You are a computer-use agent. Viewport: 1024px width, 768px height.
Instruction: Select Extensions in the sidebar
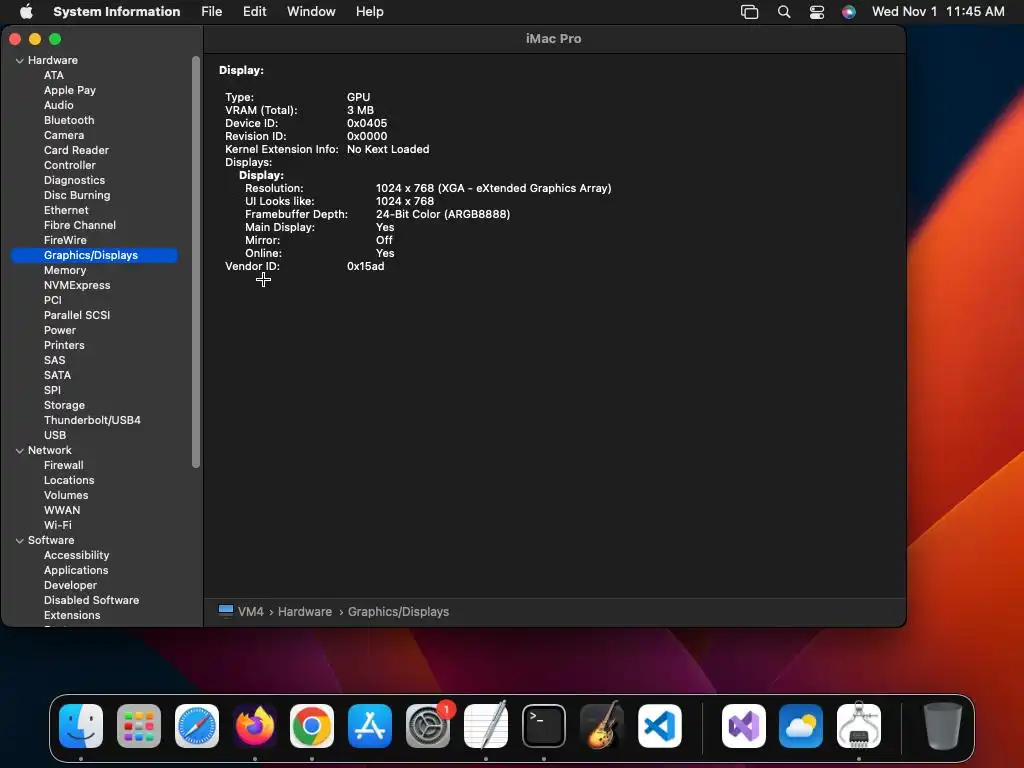tap(72, 616)
